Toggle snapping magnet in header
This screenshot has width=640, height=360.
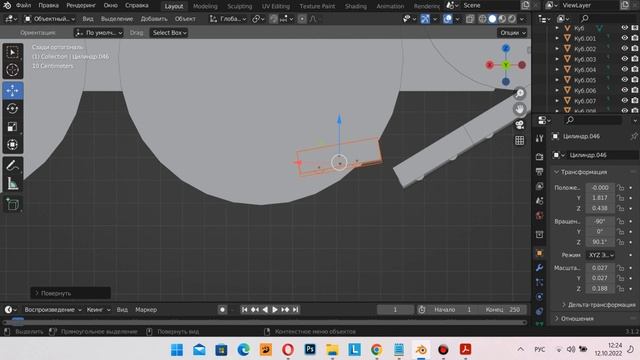click(273, 19)
